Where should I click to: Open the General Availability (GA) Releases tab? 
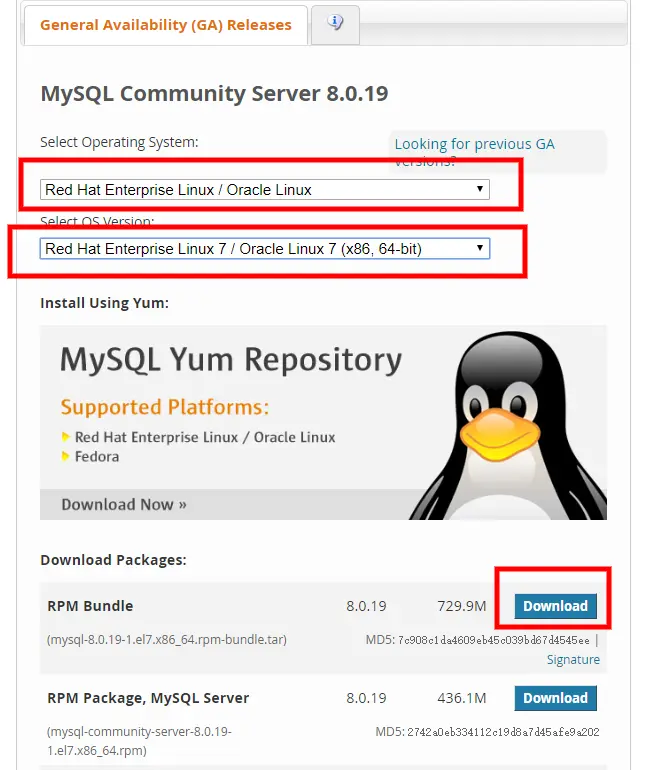pos(166,25)
